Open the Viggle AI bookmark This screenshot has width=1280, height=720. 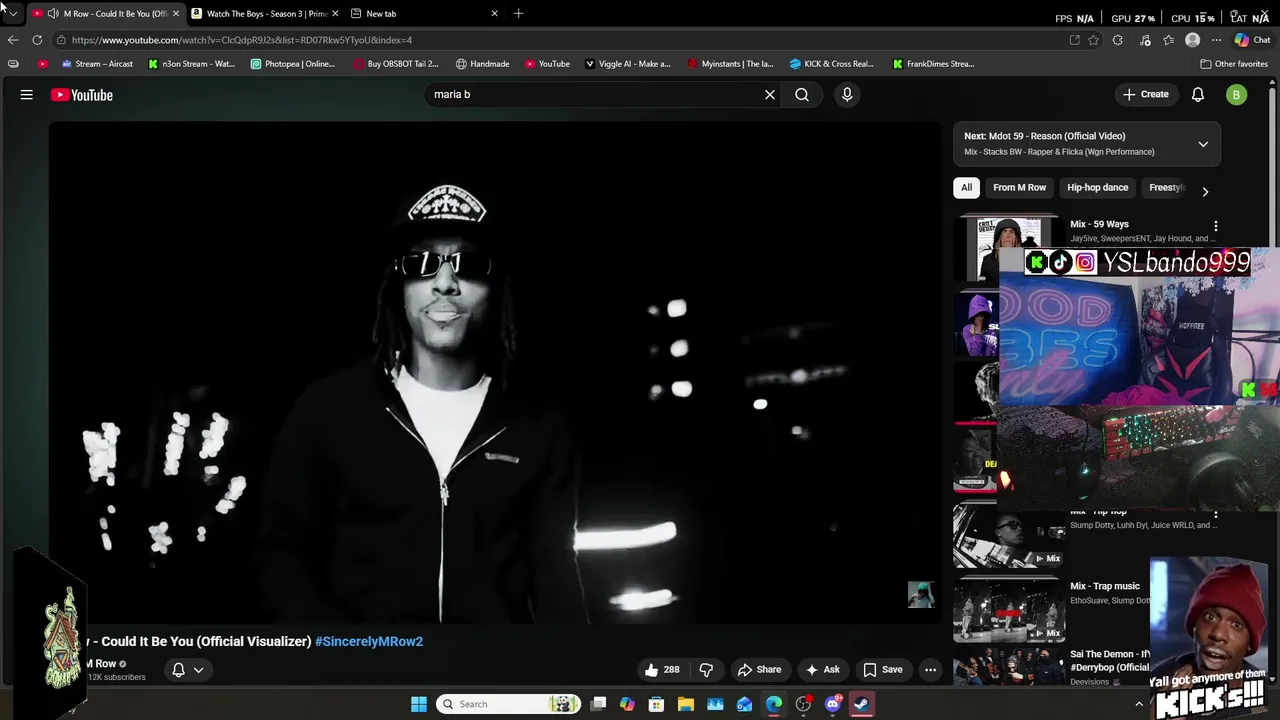point(627,64)
